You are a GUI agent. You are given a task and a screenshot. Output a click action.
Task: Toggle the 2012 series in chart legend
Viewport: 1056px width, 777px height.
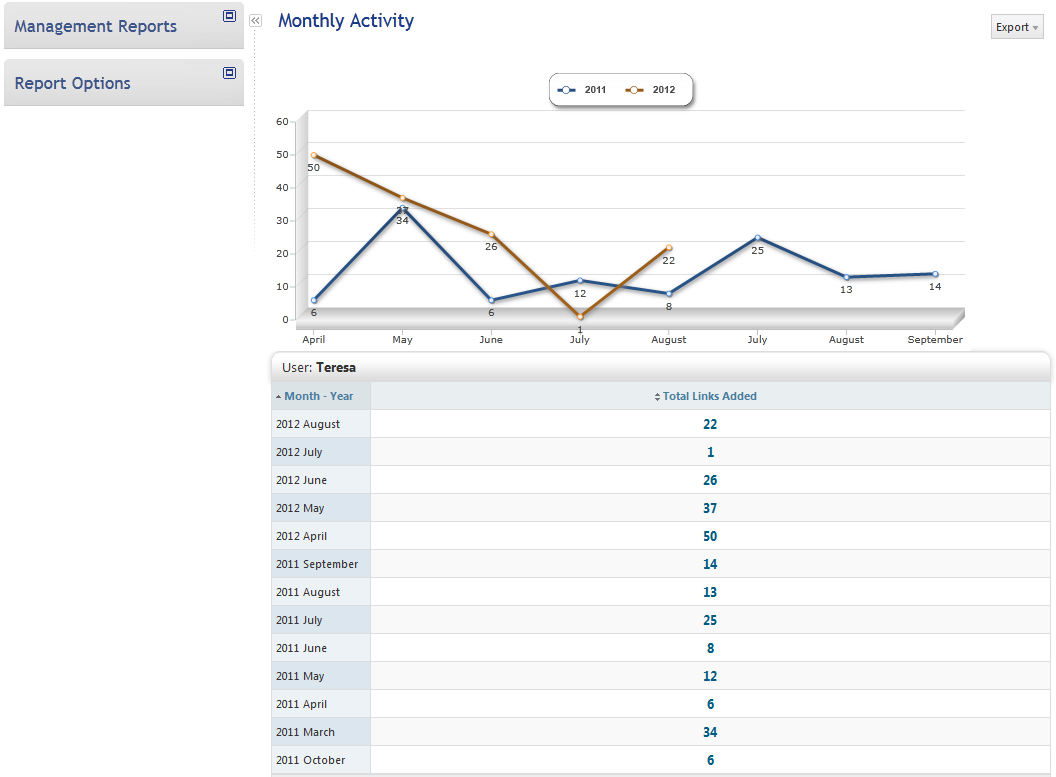tap(651, 90)
